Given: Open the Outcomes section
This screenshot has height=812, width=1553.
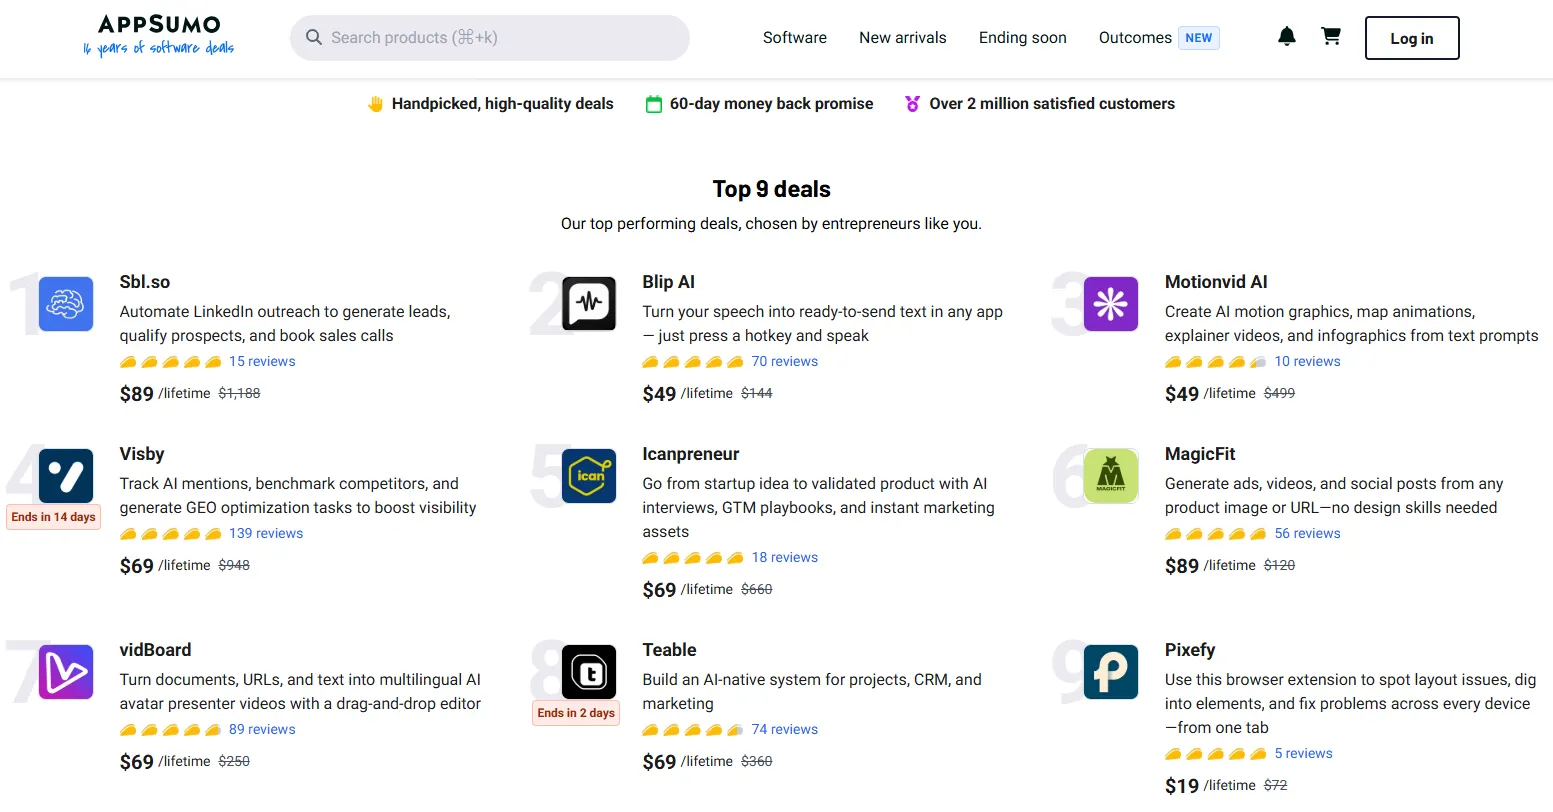Looking at the screenshot, I should coord(1135,37).
